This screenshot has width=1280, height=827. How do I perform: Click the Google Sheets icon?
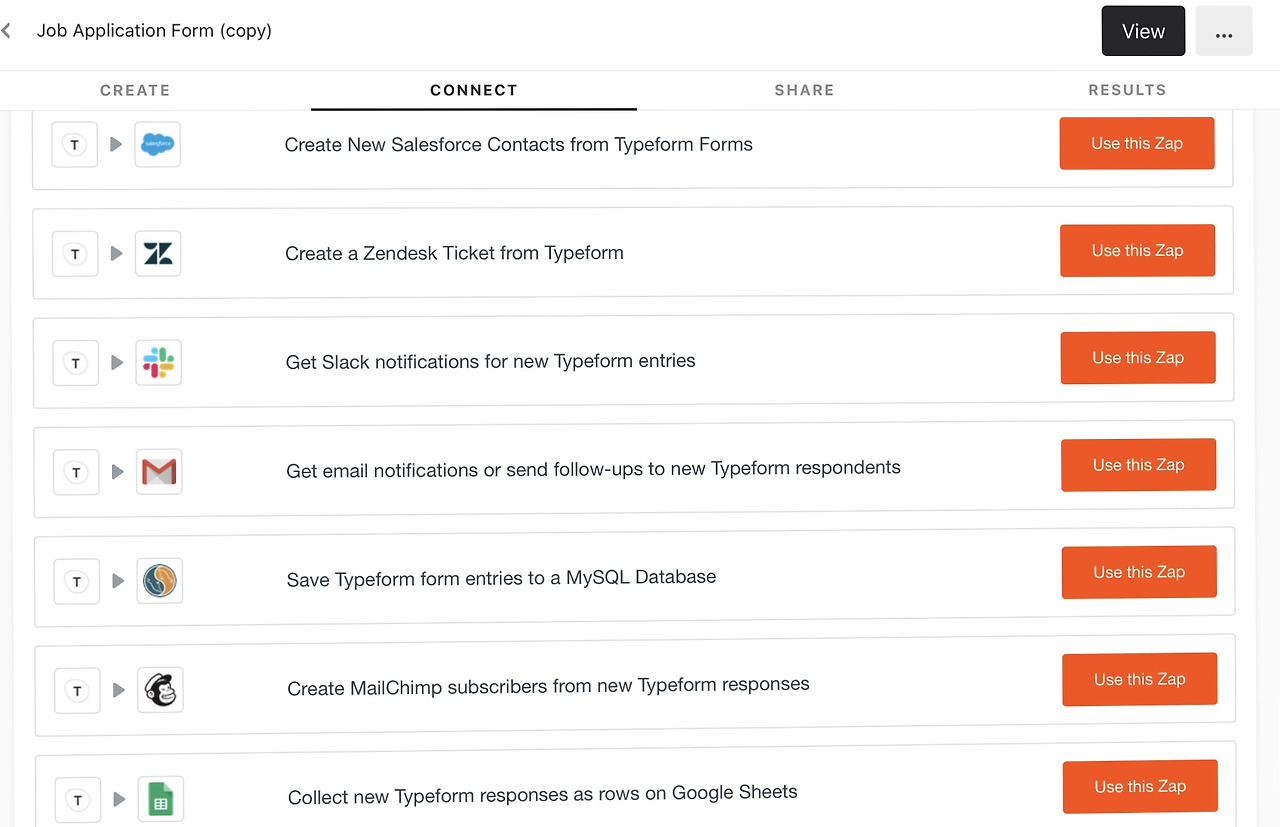click(x=161, y=799)
